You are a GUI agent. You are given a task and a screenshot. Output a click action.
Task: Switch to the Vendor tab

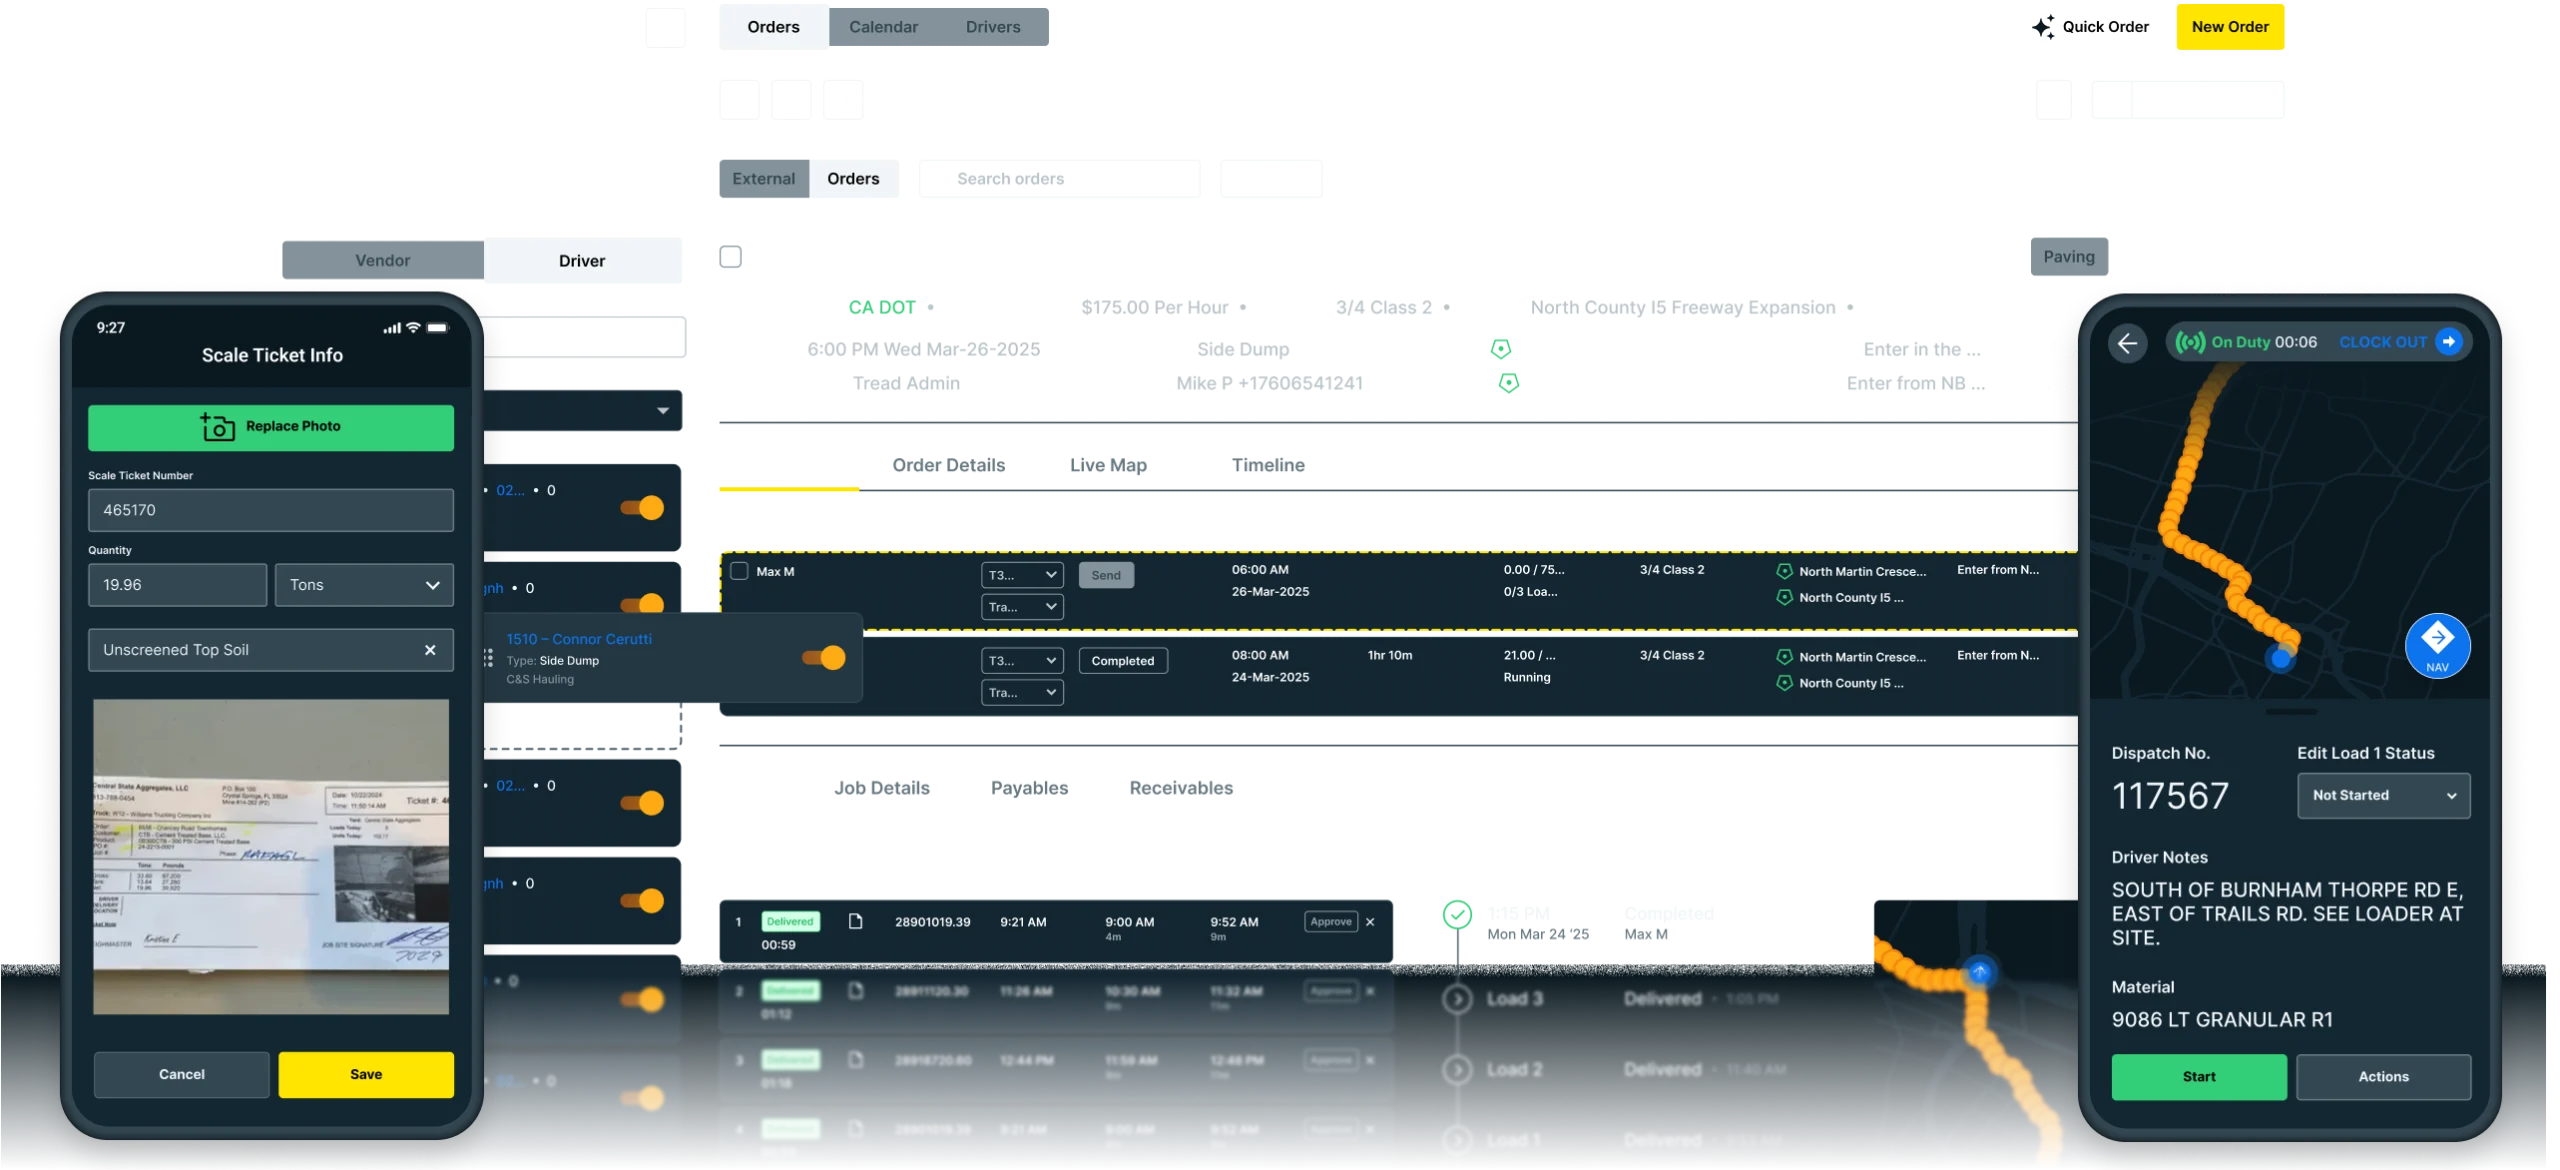(383, 260)
